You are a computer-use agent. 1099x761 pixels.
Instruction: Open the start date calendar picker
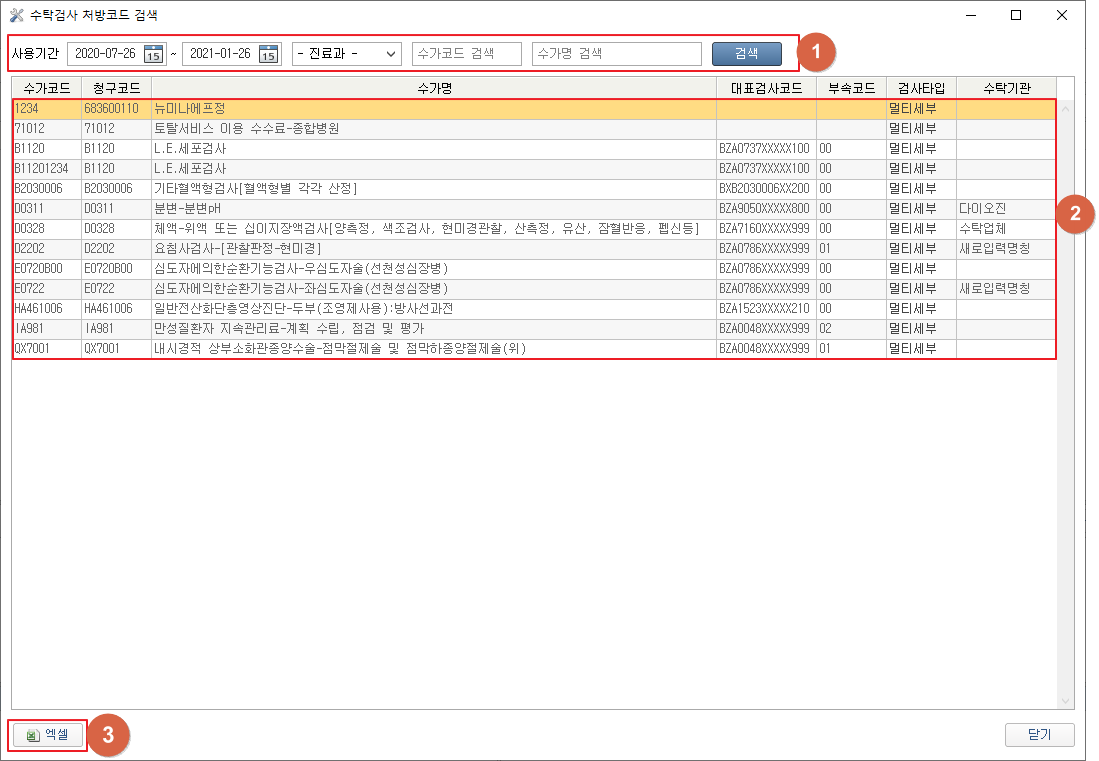click(x=153, y=54)
